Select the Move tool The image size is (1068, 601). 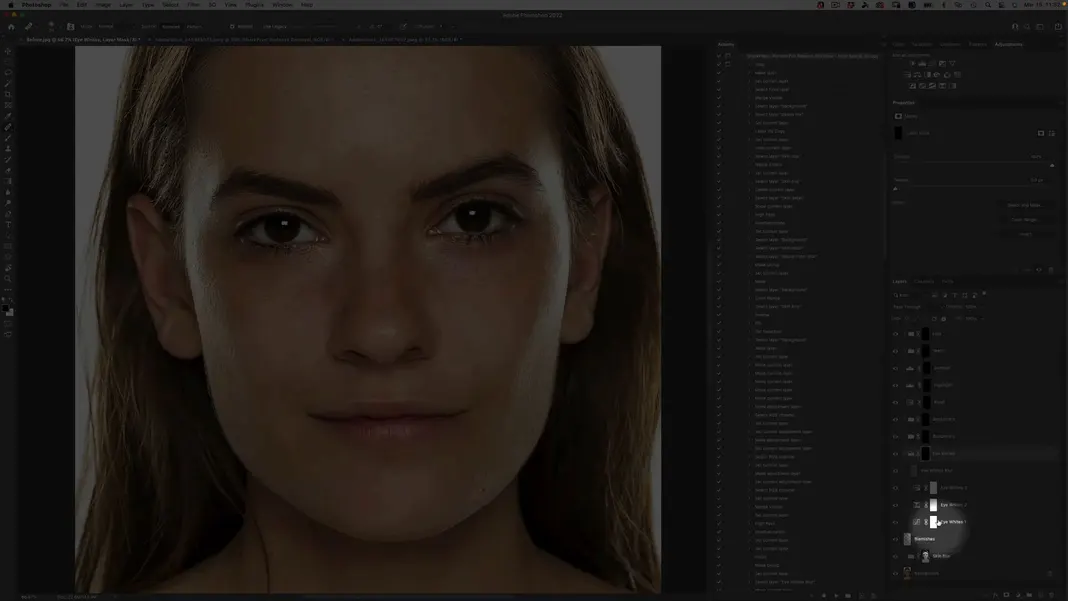8,51
